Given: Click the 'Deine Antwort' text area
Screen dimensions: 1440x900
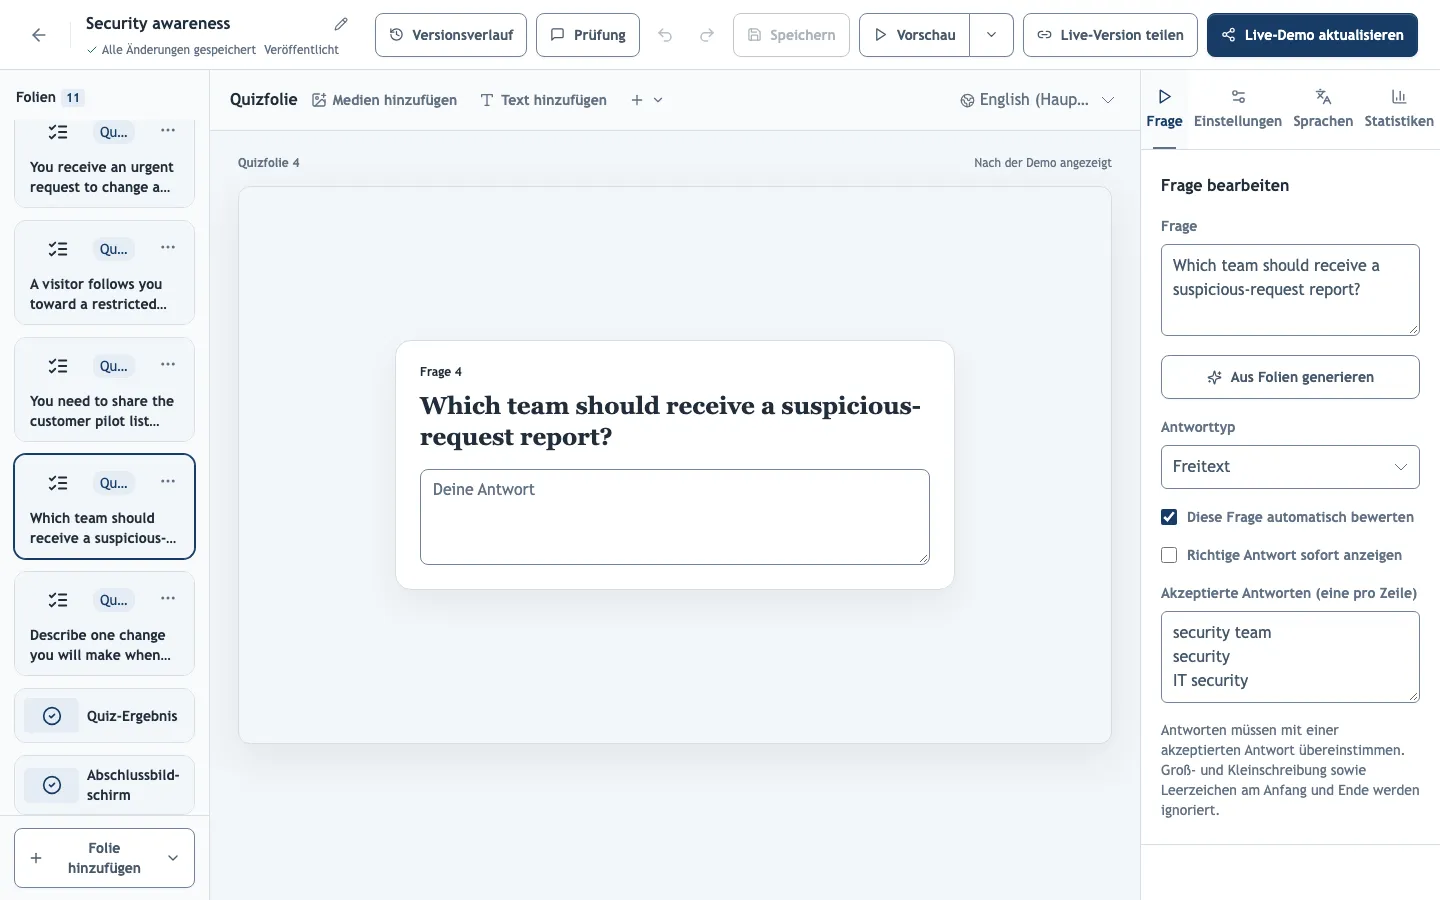Looking at the screenshot, I should click(x=675, y=517).
